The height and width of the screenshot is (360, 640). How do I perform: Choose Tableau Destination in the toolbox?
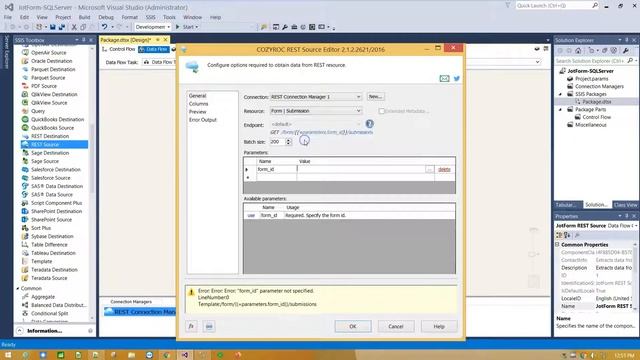tap(53, 253)
